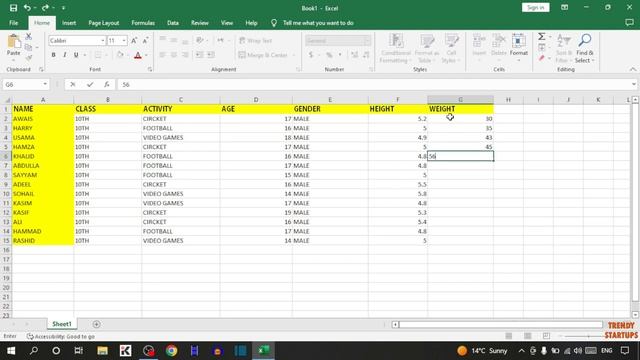
Task: Click Tell me what you want to do
Action: [318, 23]
